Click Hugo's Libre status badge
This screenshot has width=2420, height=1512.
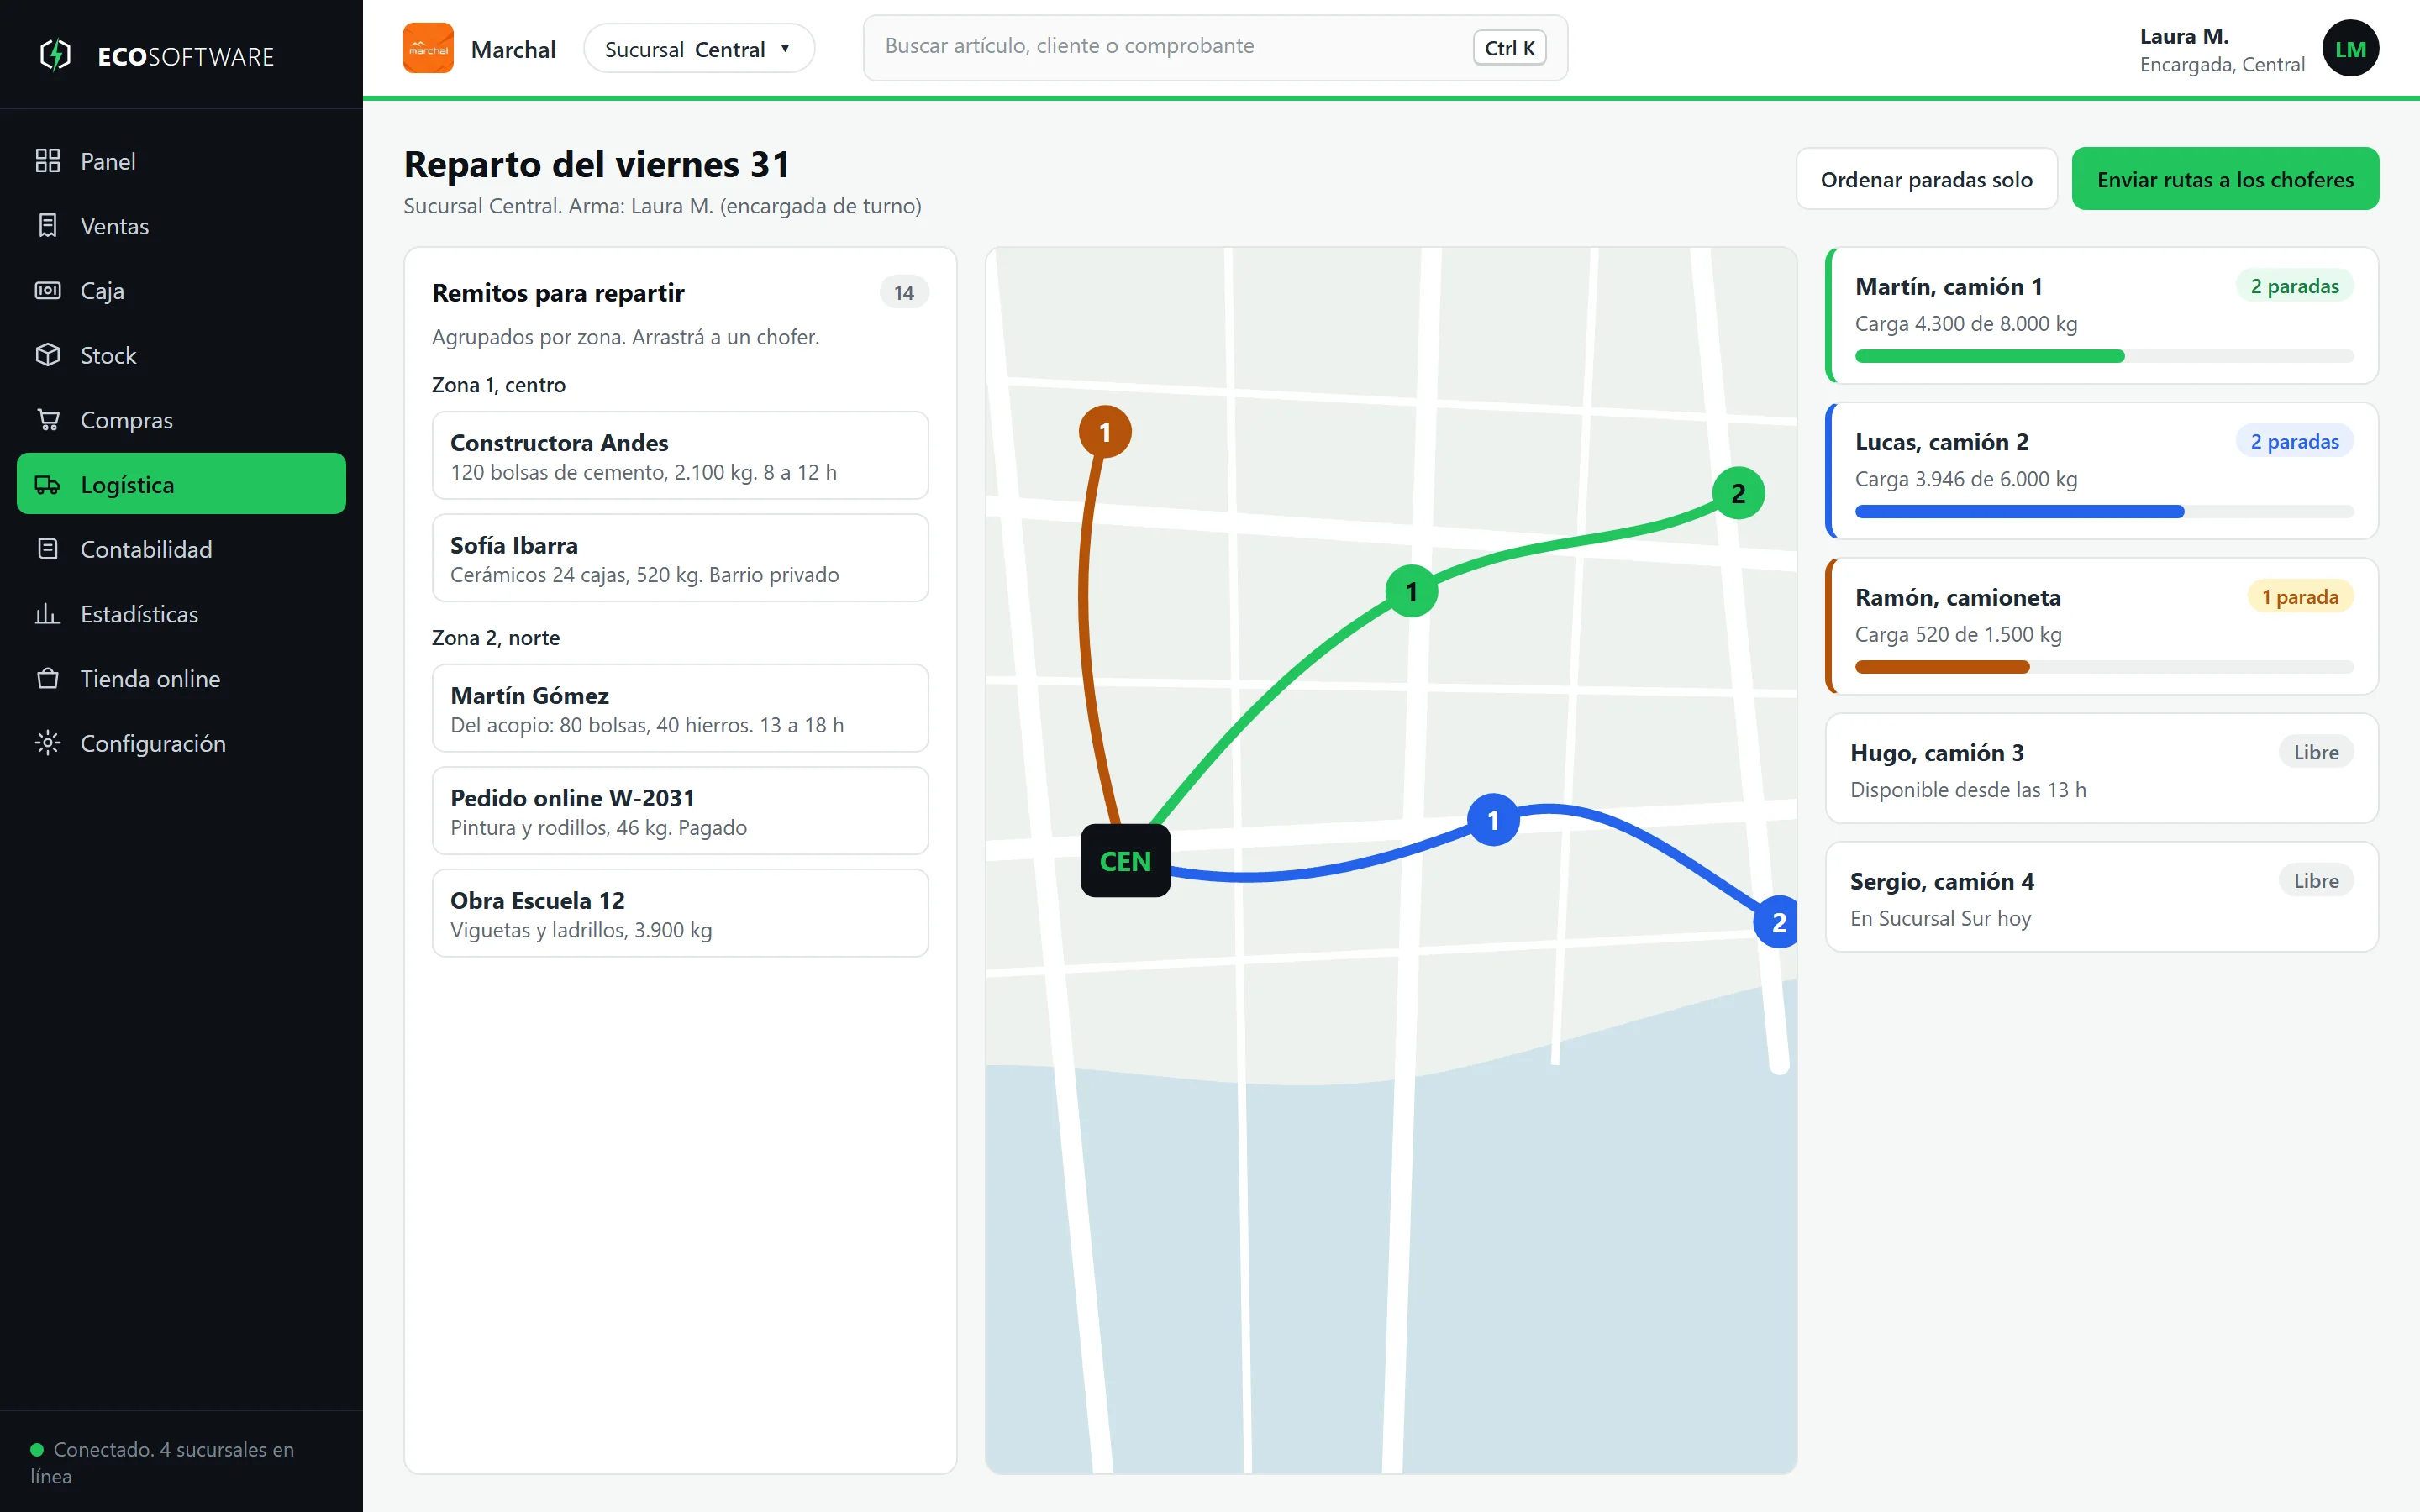coord(2316,752)
